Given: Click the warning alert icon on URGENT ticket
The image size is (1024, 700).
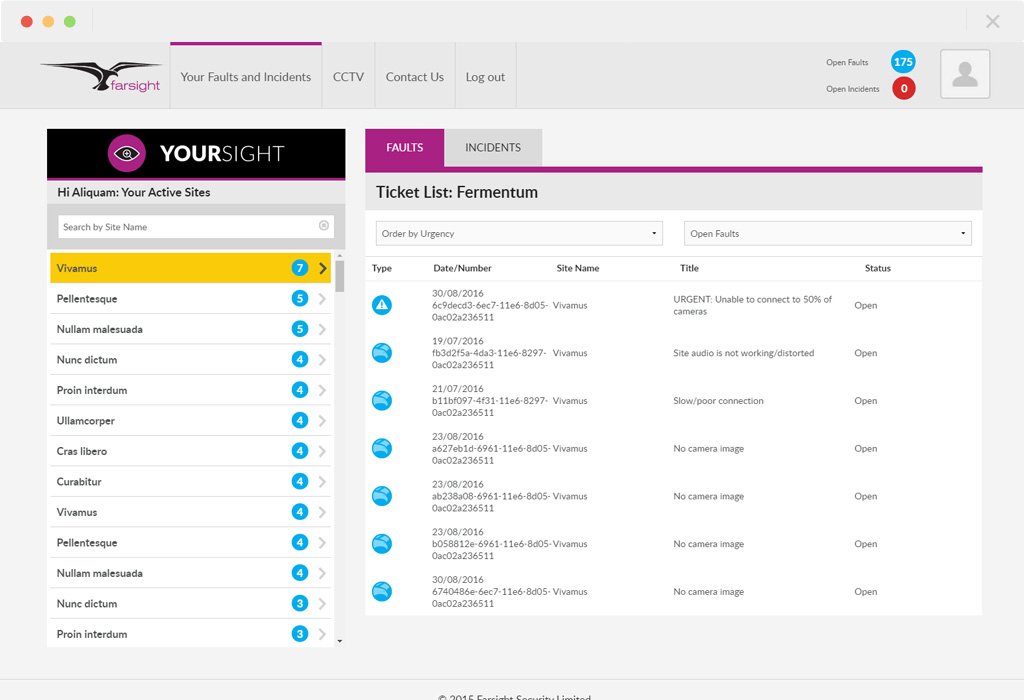Looking at the screenshot, I should point(381,305).
